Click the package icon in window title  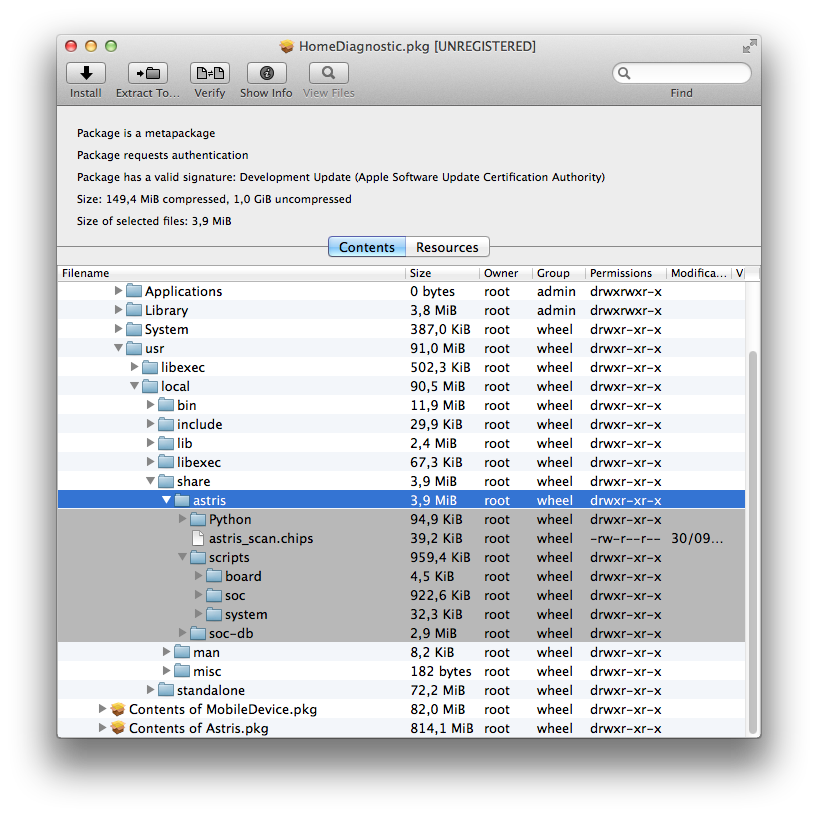point(286,46)
